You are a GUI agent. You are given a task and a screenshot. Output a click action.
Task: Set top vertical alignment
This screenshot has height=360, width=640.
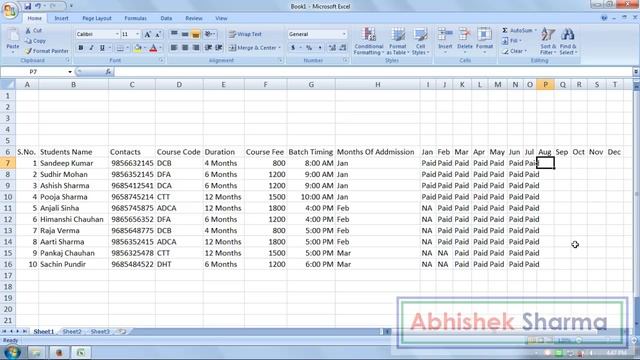pos(174,34)
